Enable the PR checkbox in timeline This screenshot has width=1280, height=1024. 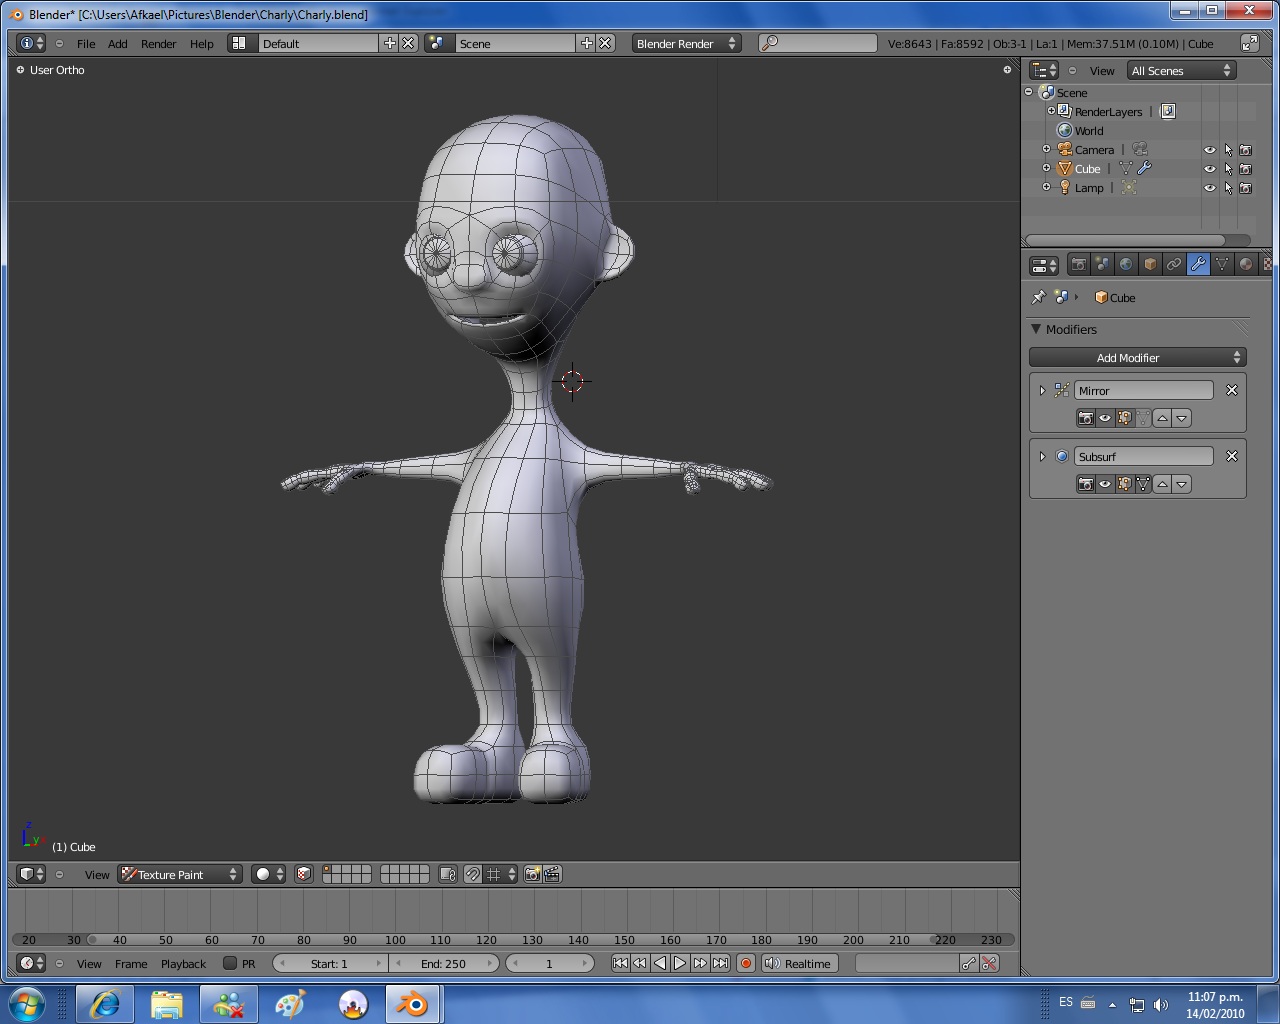pyautogui.click(x=230, y=964)
